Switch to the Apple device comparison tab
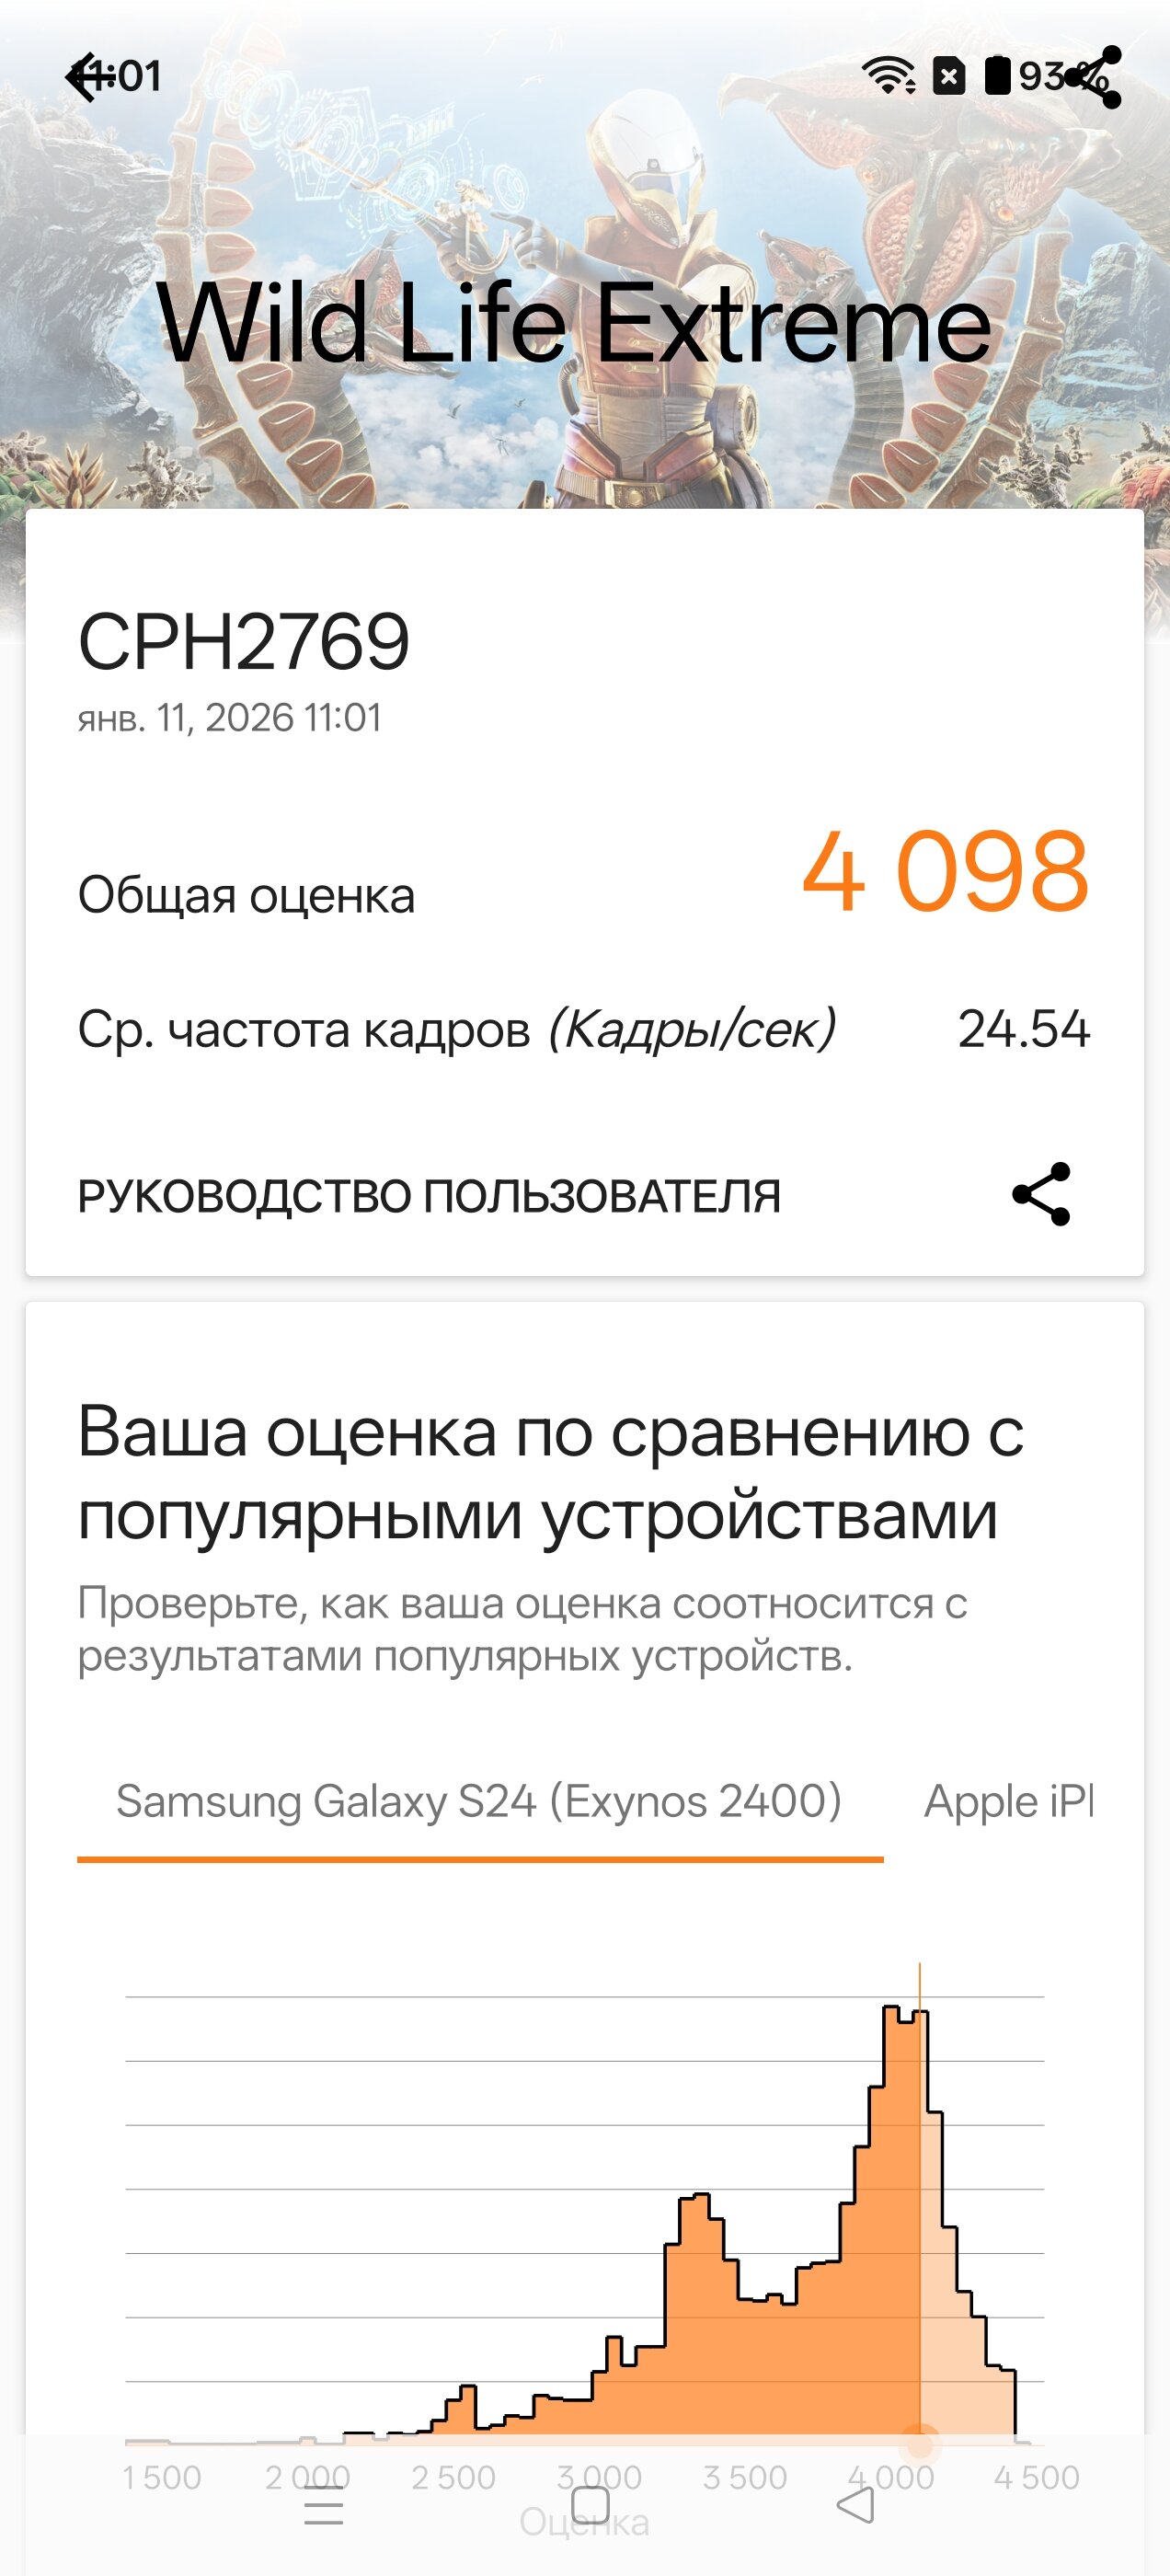The image size is (1170, 2576). (1008, 1802)
